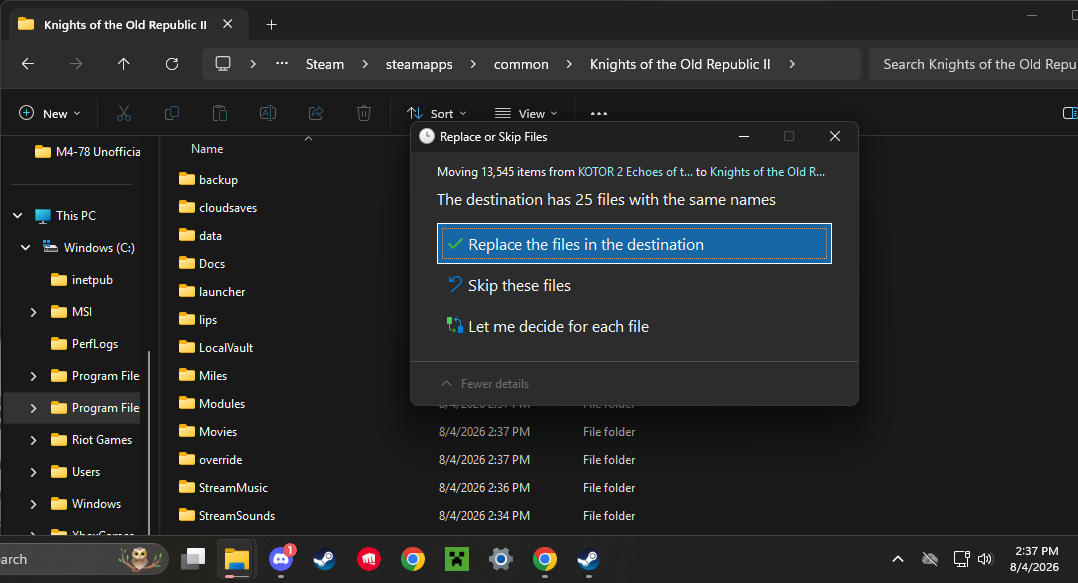The height and width of the screenshot is (583, 1078).
Task: Go back using the Back arrow
Action: (28, 64)
